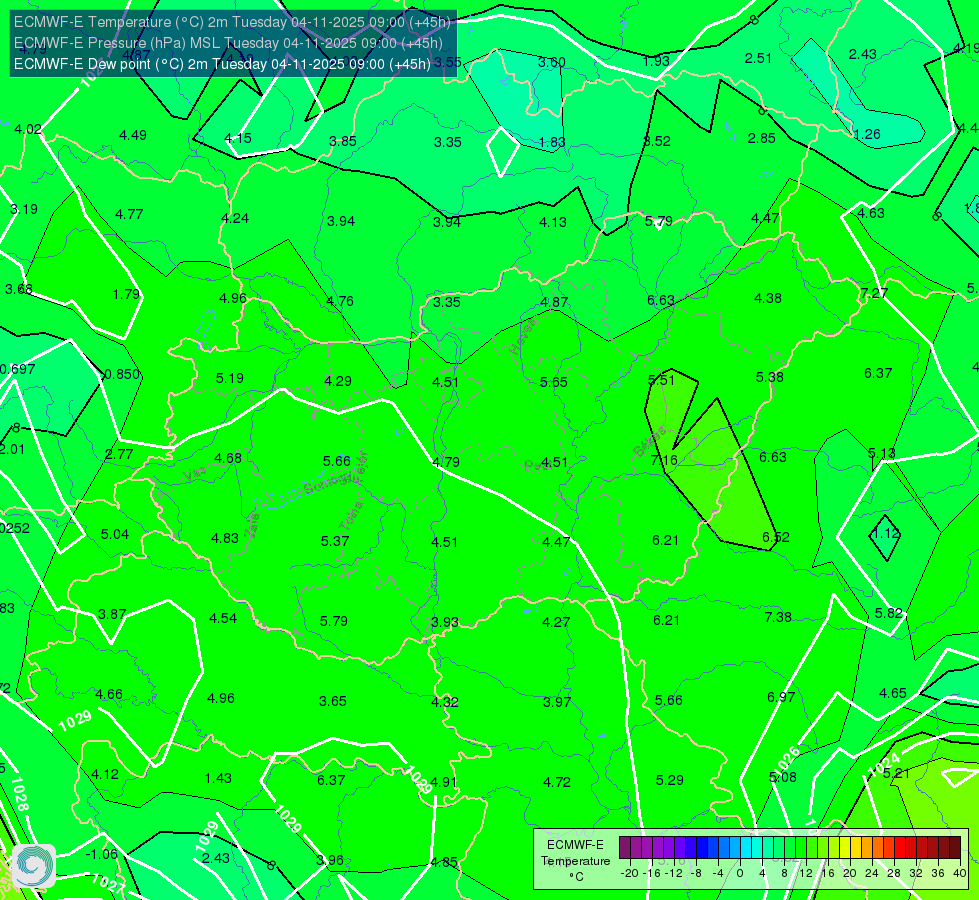Click the ECMWF-E Temperature °C legend title
Image resolution: width=979 pixels, height=900 pixels.
pyautogui.click(x=575, y=861)
